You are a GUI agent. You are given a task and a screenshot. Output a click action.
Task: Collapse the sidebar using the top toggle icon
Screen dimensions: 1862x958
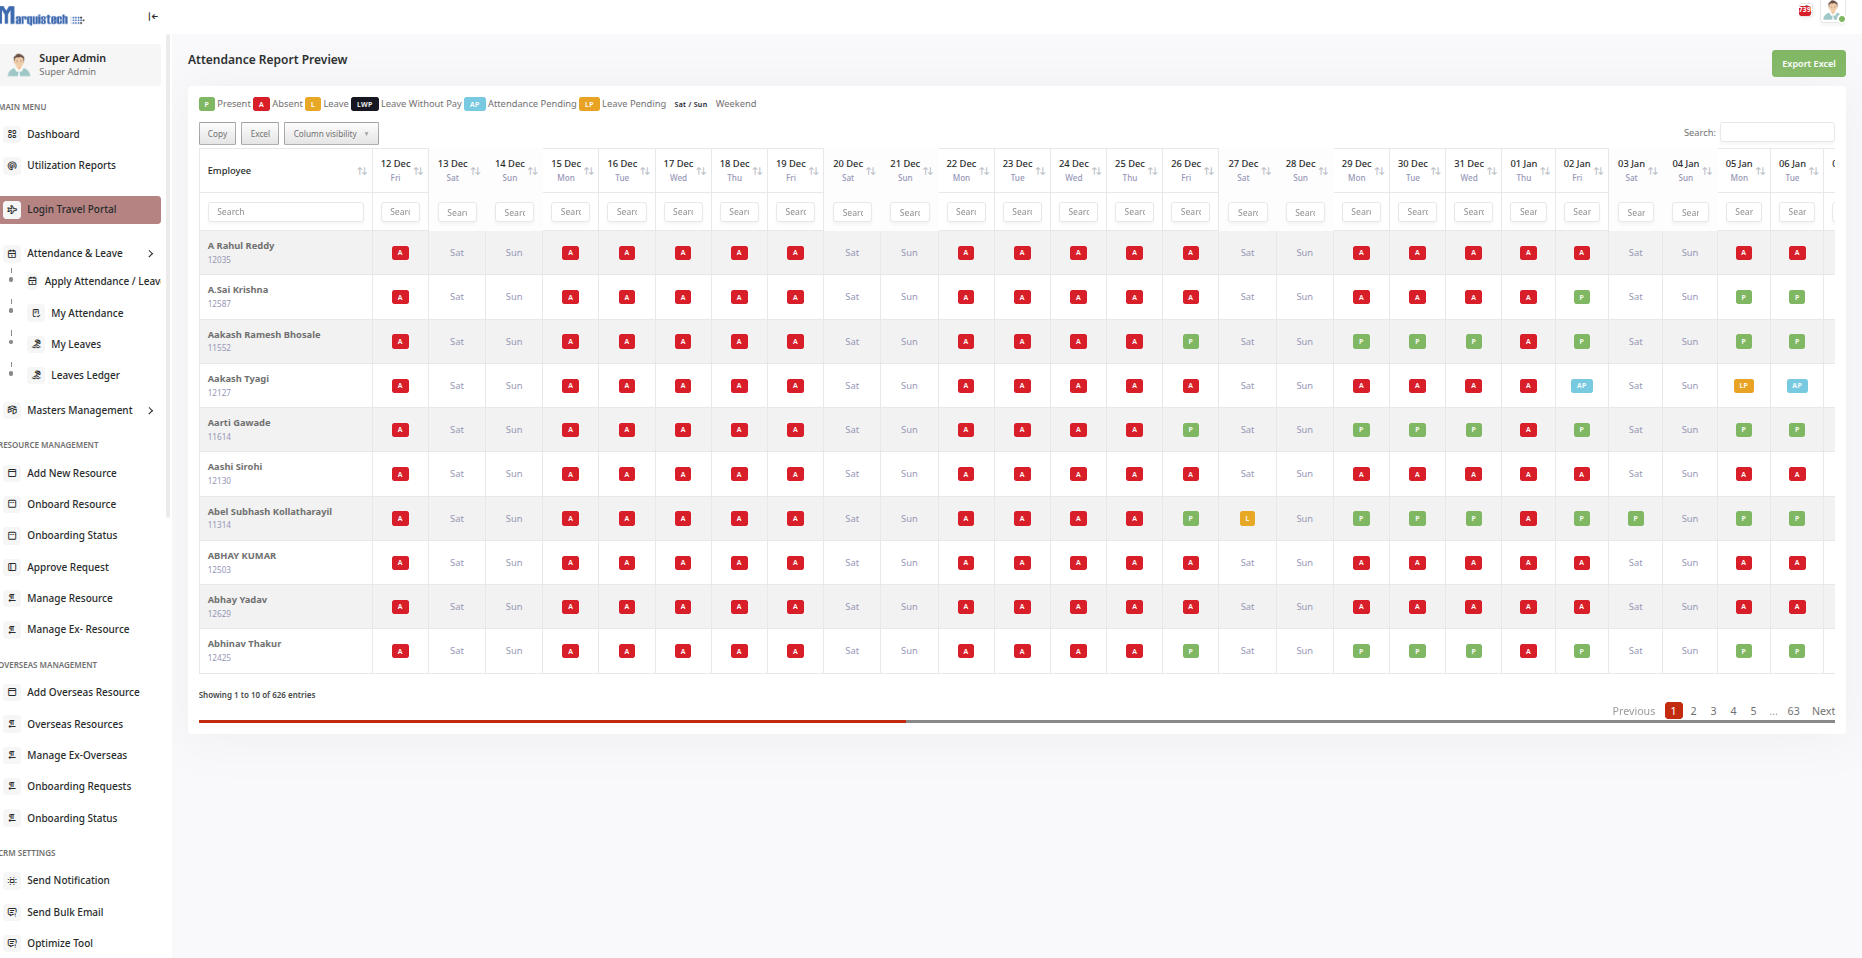coord(152,17)
